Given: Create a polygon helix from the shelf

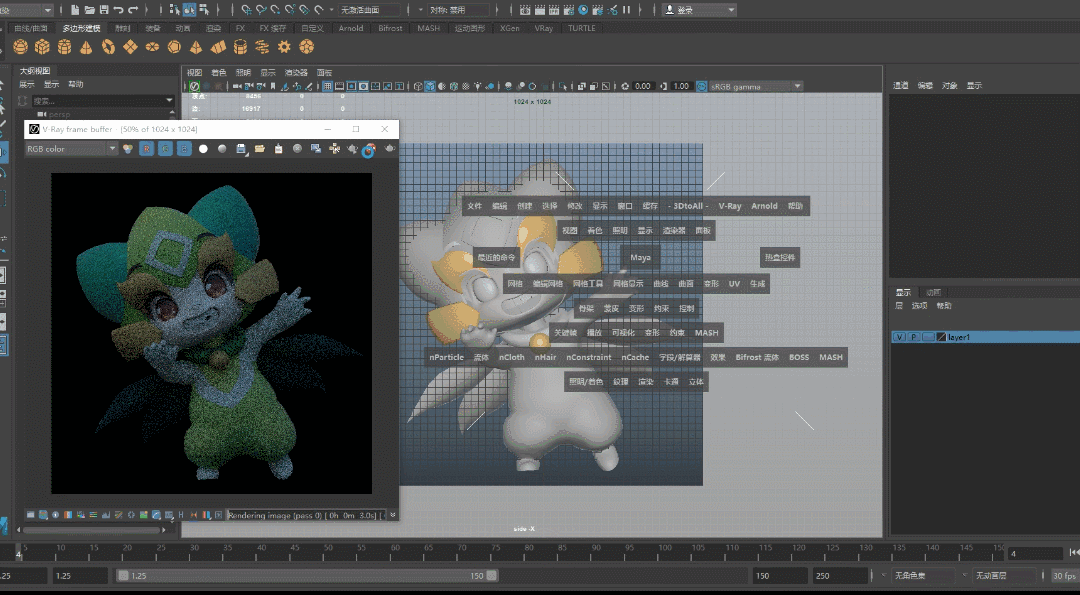Looking at the screenshot, I should (262, 47).
